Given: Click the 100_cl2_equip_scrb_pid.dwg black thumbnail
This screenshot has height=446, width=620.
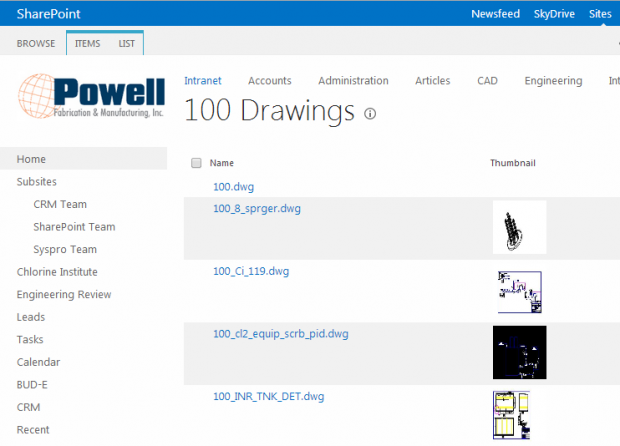Looking at the screenshot, I should tap(519, 351).
